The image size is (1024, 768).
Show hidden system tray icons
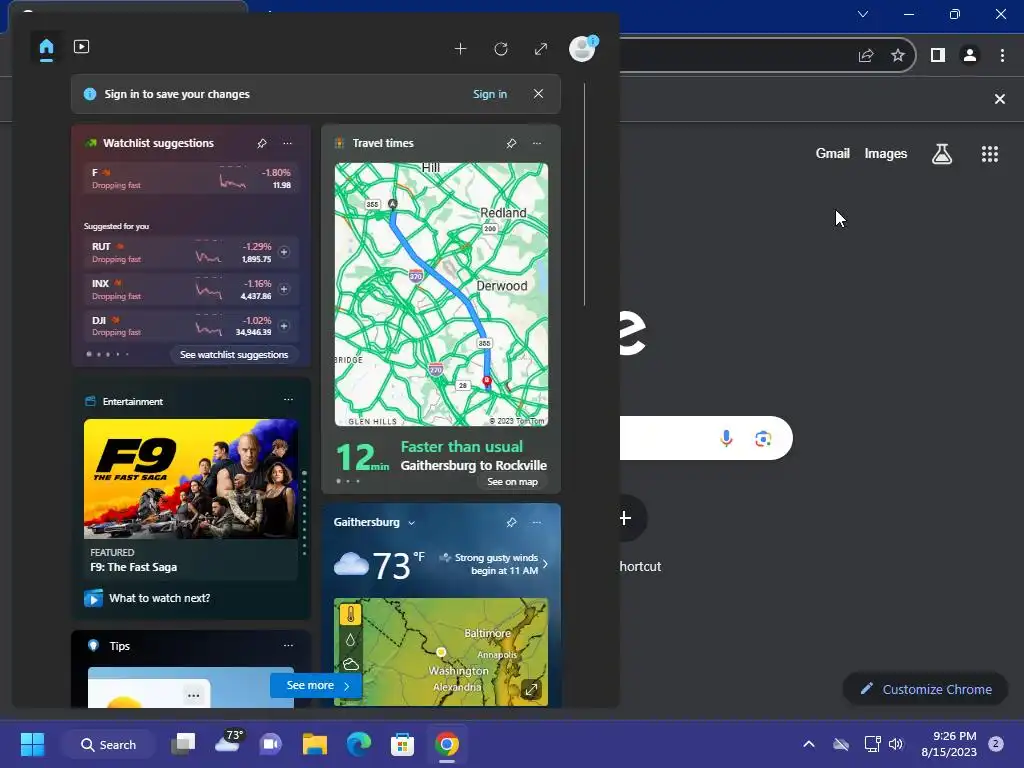808,744
